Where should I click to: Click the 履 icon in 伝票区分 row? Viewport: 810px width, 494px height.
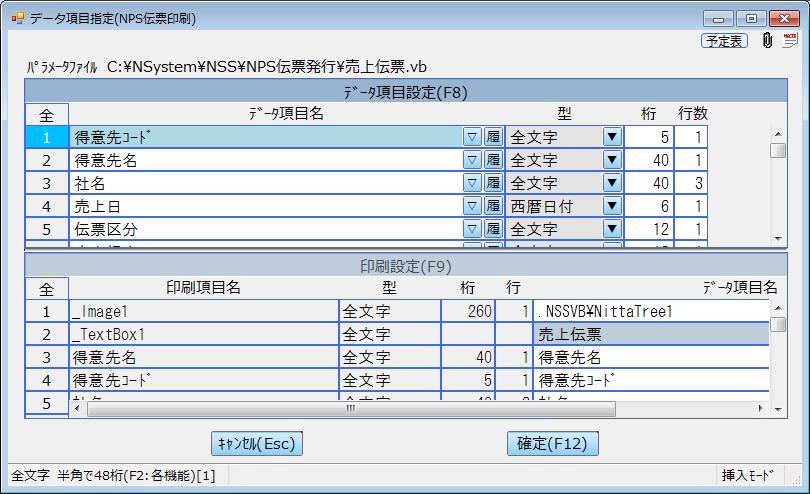click(493, 229)
